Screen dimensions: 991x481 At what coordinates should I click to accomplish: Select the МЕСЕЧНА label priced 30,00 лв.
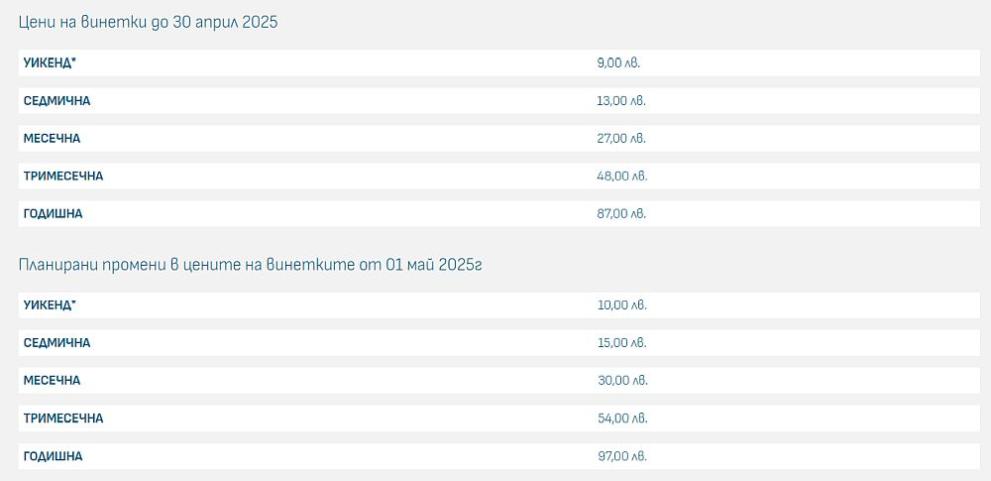click(52, 380)
